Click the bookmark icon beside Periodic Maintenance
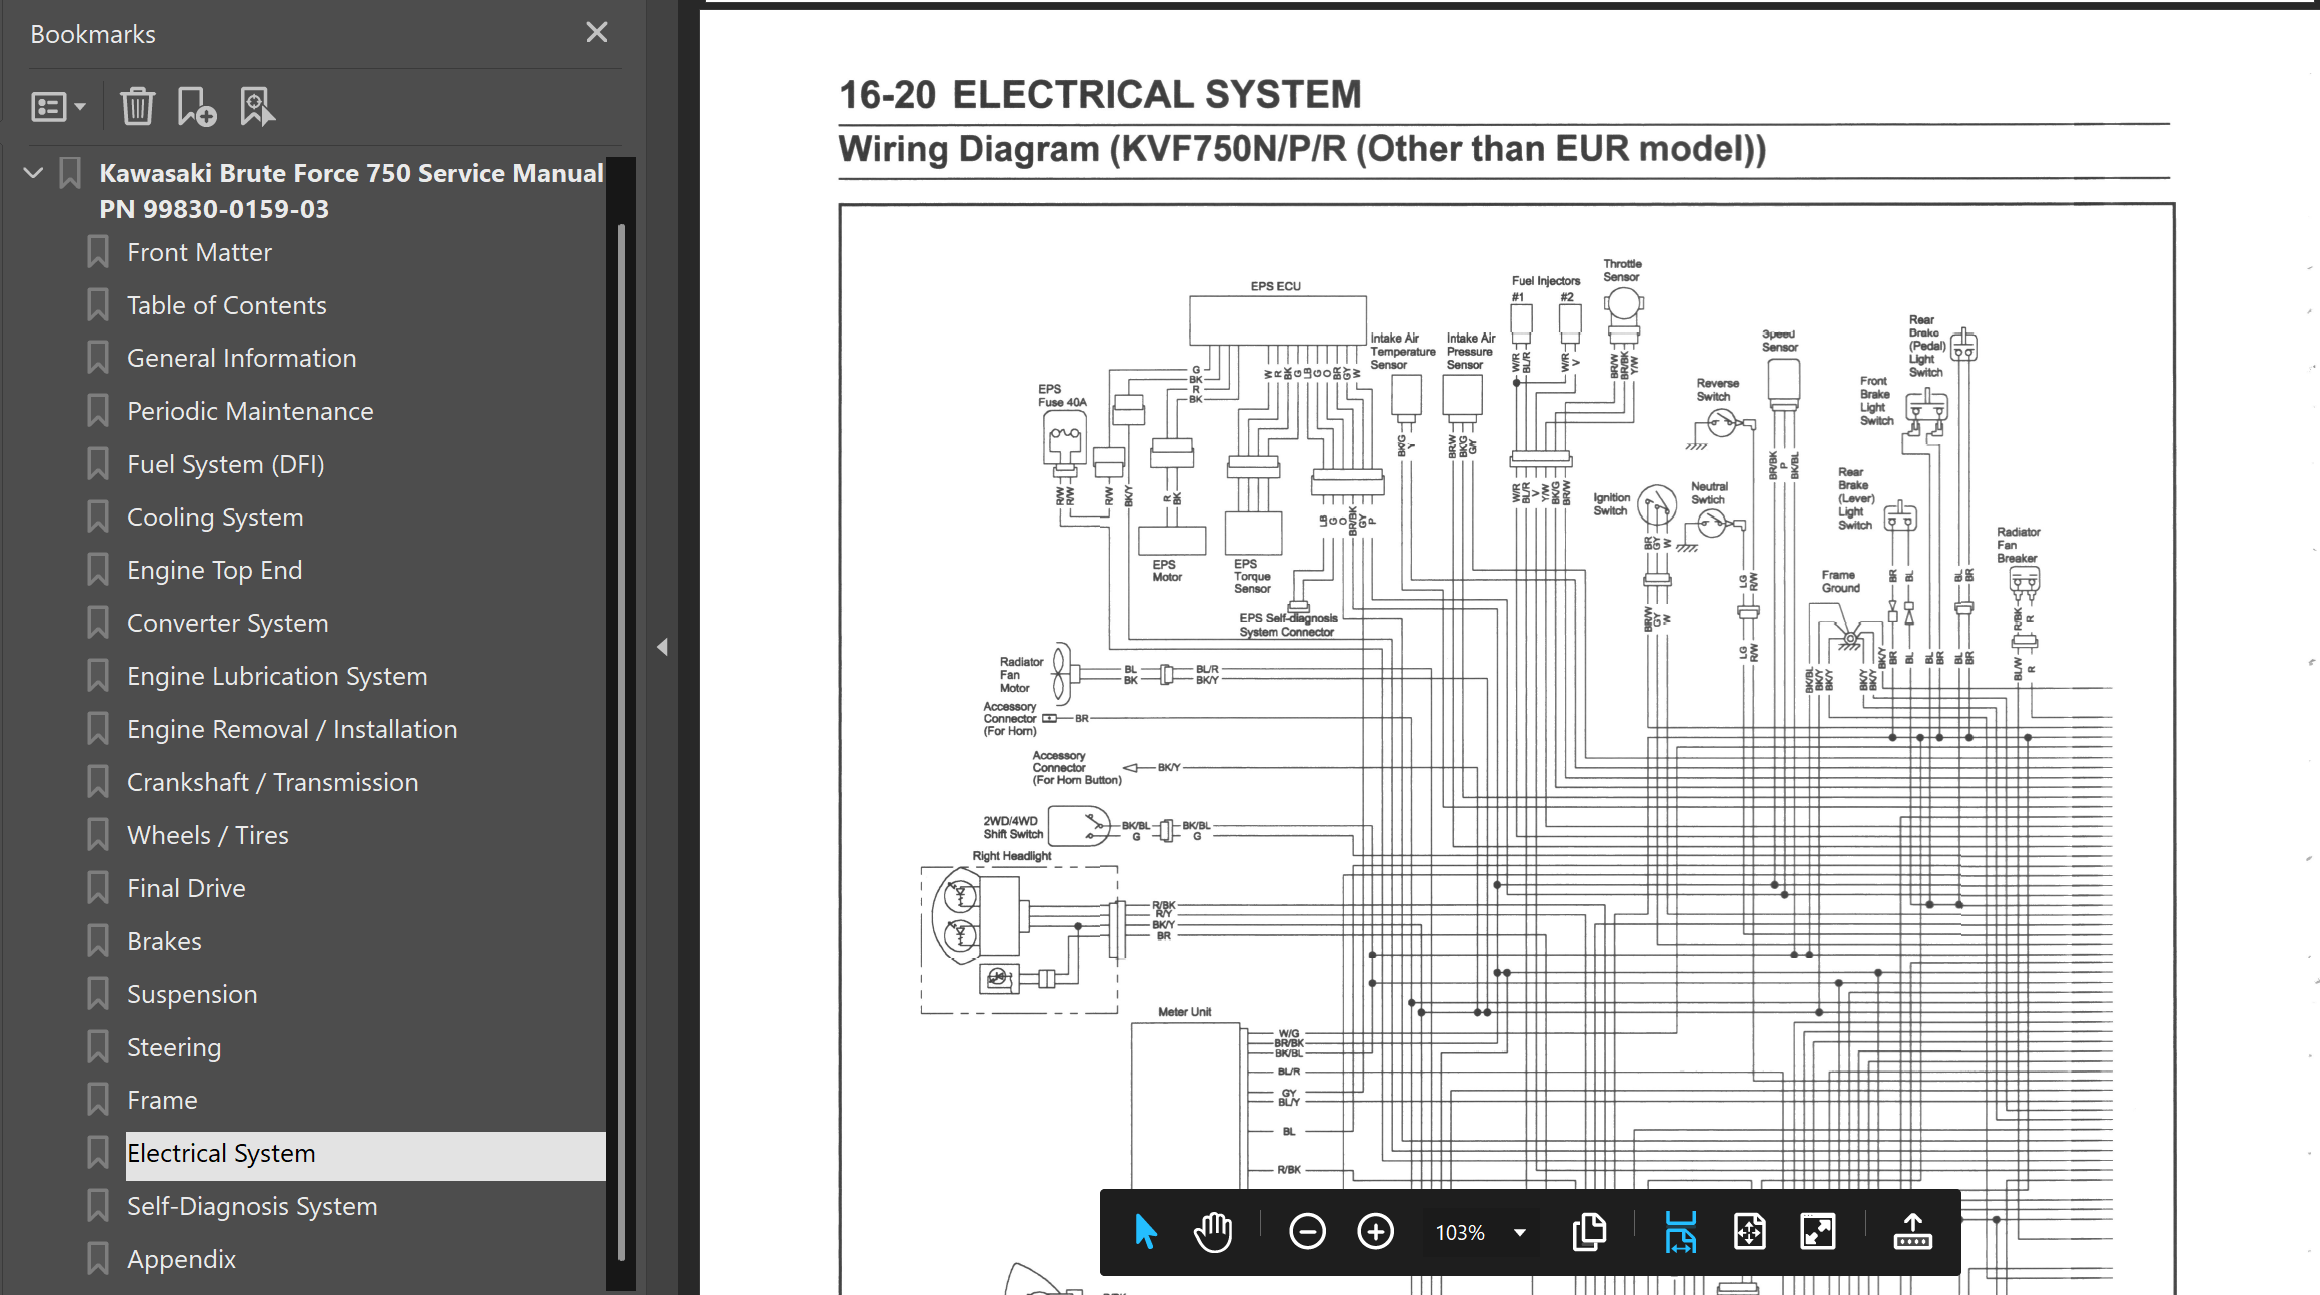The image size is (2320, 1295). tap(98, 411)
